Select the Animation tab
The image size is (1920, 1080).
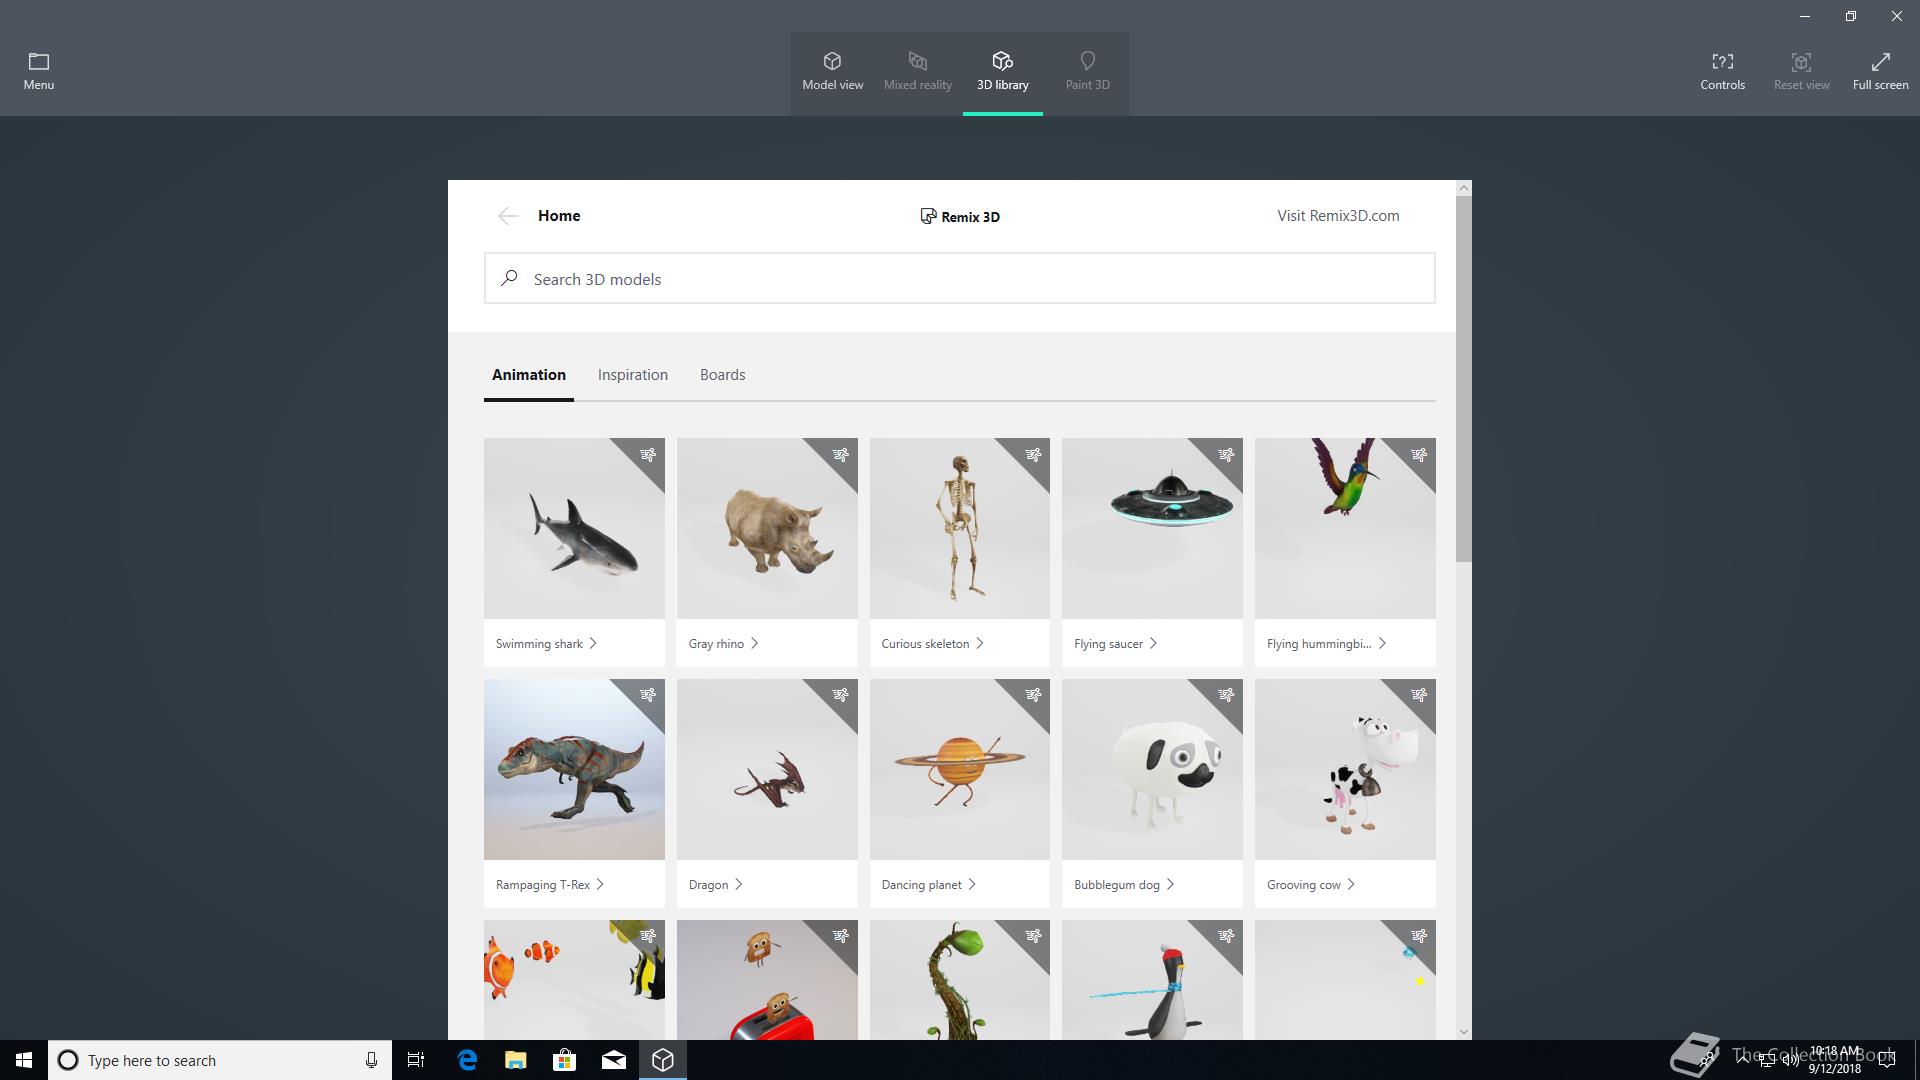coord(529,375)
